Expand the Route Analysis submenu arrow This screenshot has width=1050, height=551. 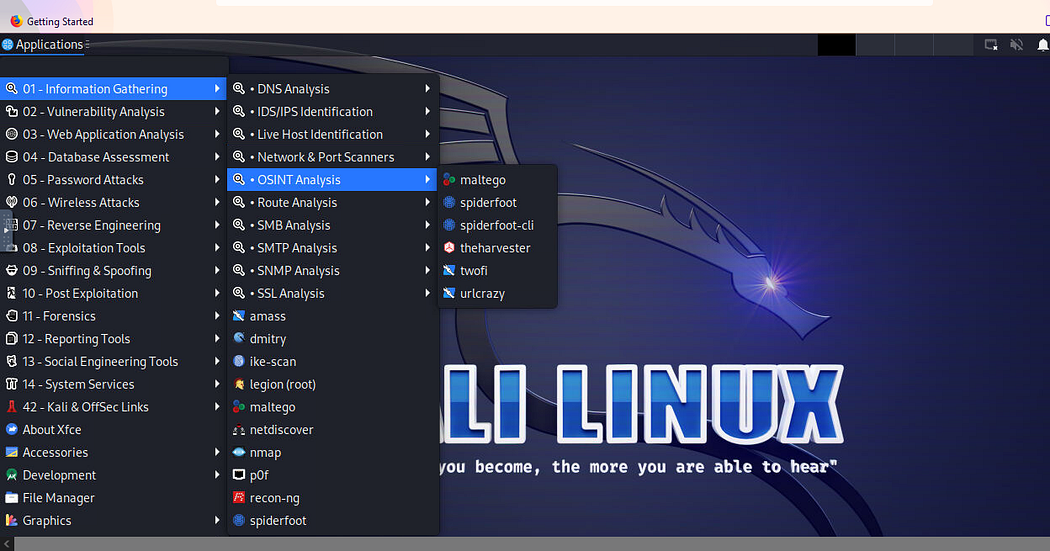pyautogui.click(x=427, y=203)
